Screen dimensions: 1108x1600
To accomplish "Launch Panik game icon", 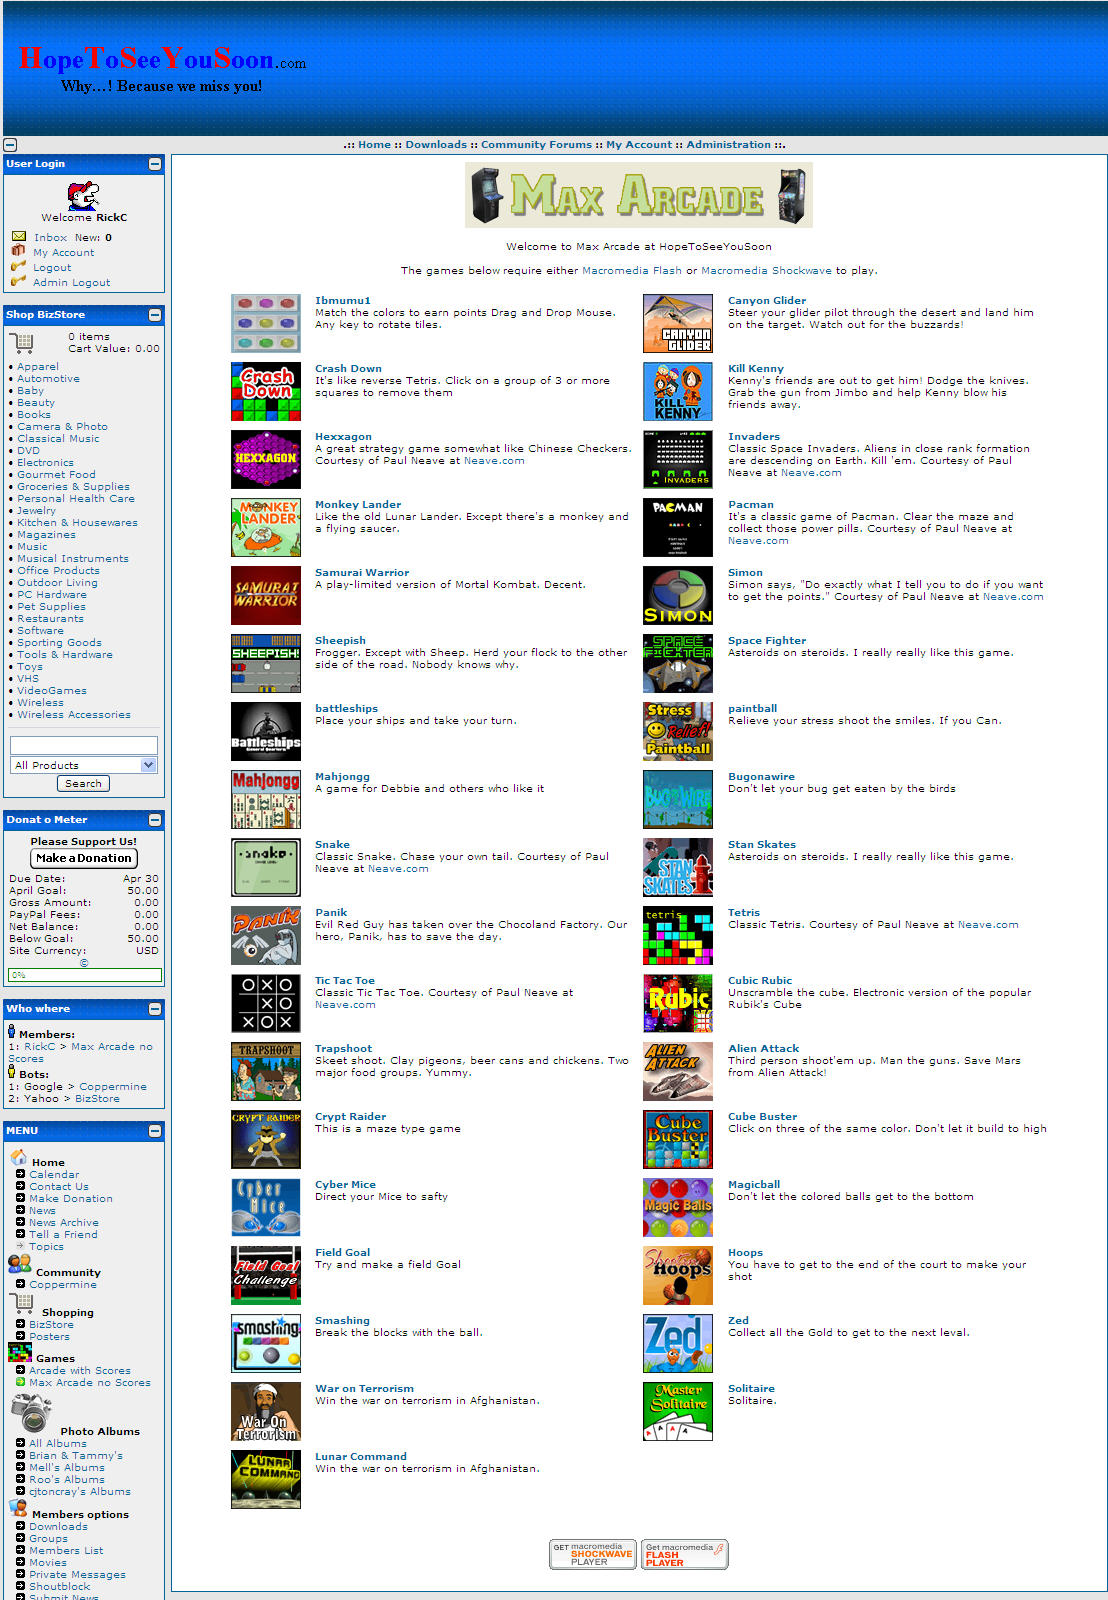I will coord(266,936).
